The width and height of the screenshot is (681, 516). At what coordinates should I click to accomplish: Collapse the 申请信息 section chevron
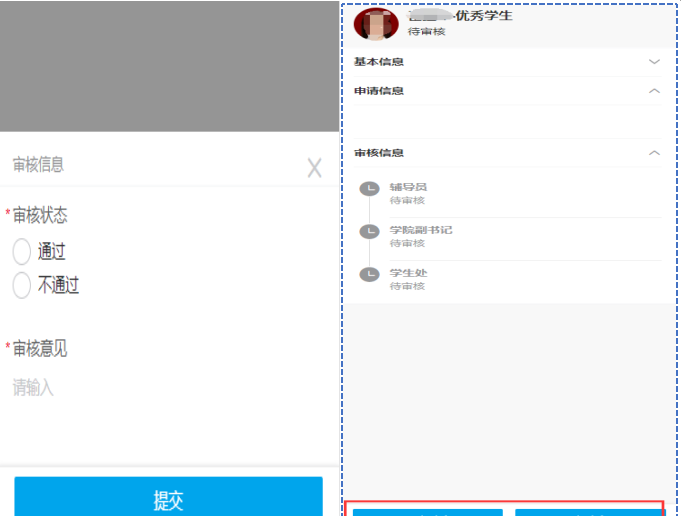[x=654, y=91]
